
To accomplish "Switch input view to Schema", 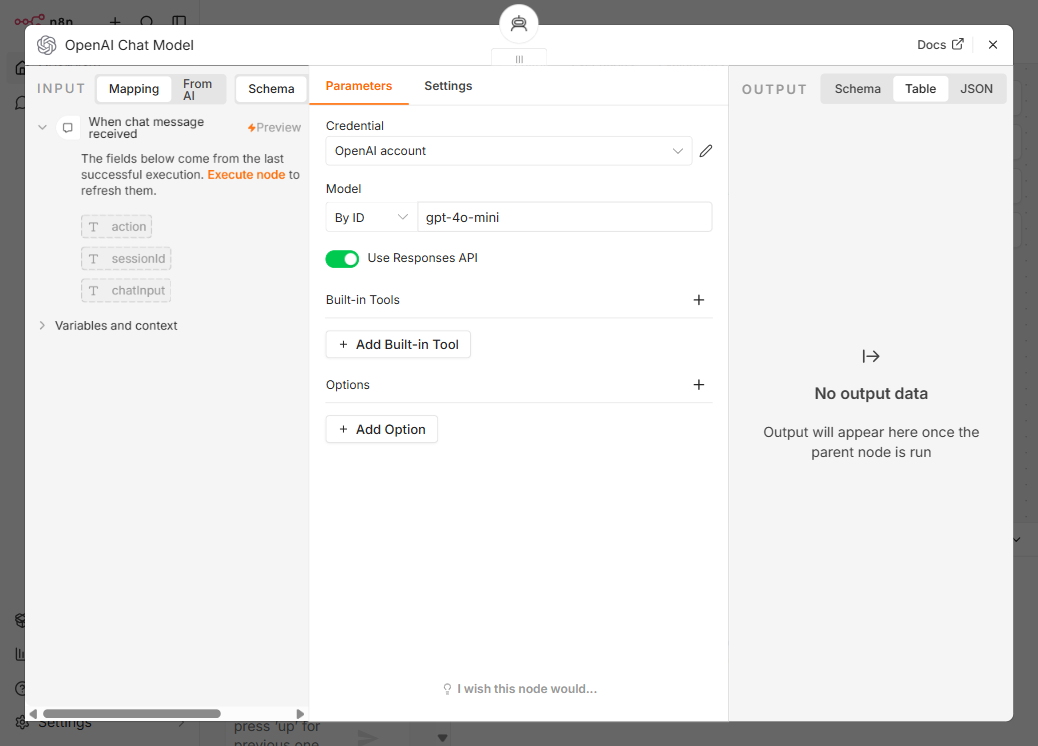I will coord(271,89).
